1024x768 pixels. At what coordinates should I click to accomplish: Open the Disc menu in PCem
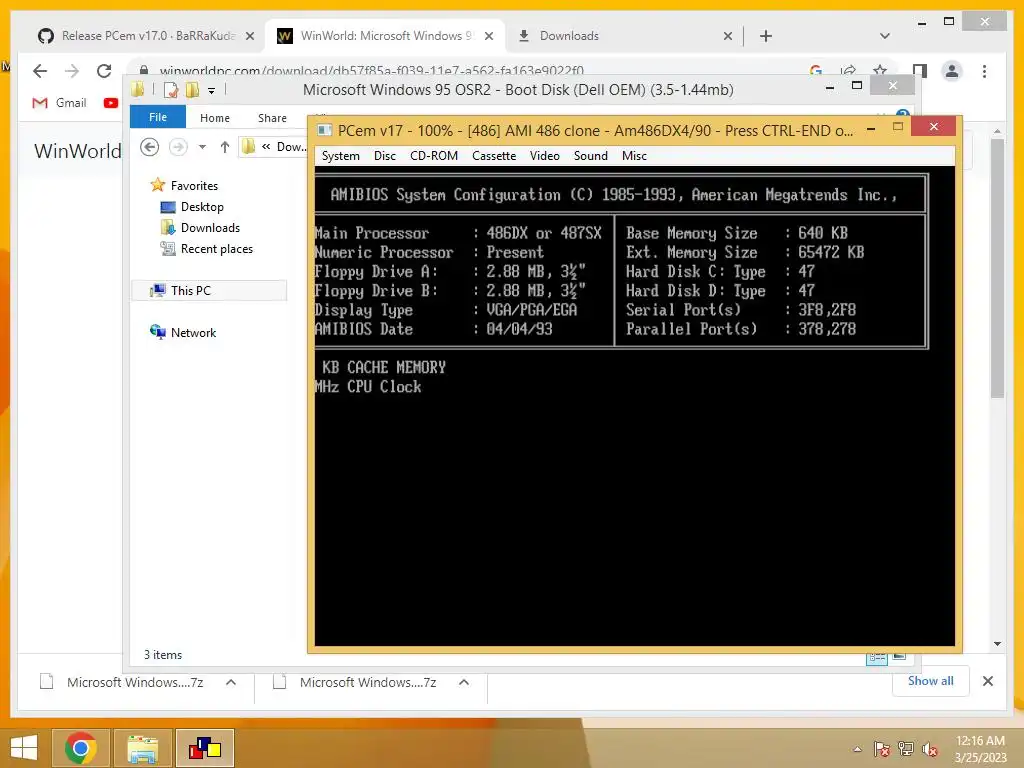(x=385, y=155)
